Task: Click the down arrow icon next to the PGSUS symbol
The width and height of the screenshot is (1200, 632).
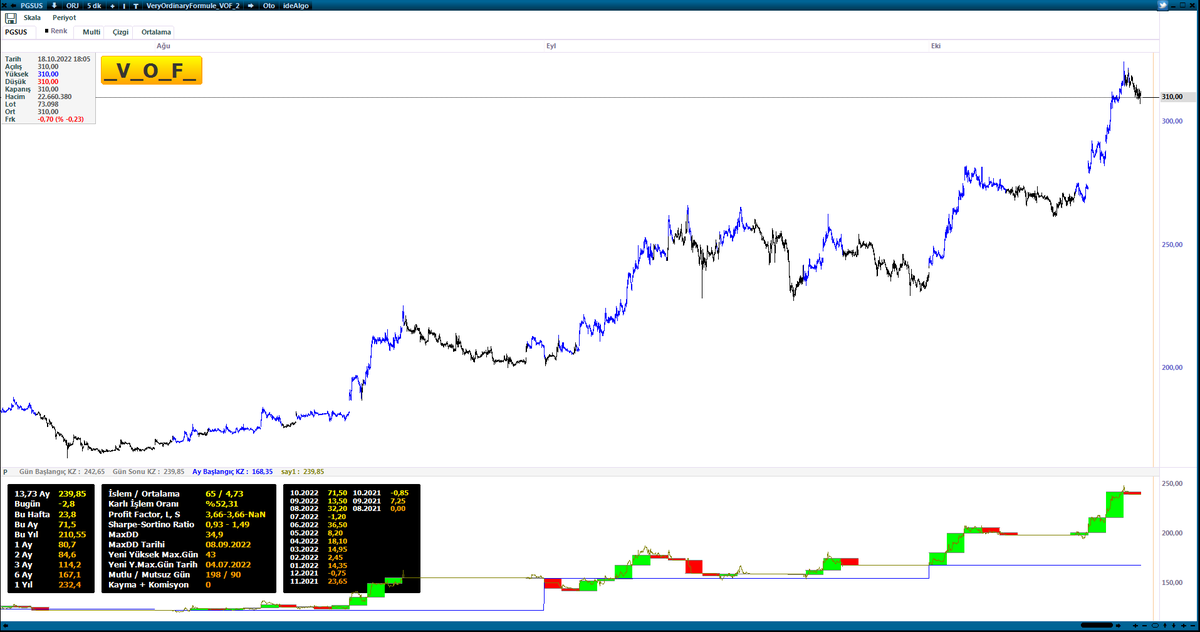Action: 54,6
